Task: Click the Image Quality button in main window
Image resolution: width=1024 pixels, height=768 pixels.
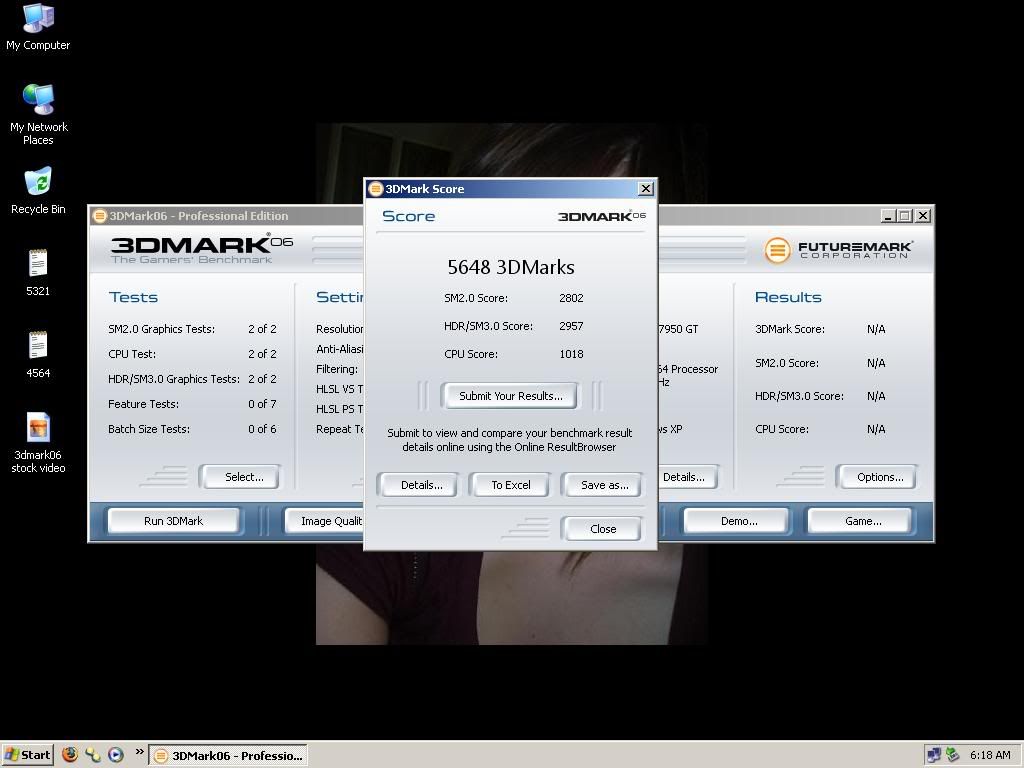Action: pos(325,521)
